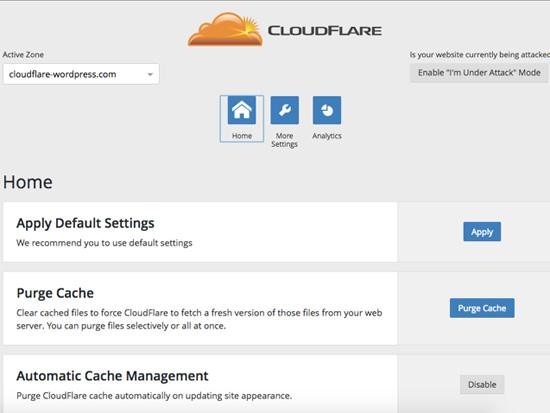Image resolution: width=550 pixels, height=413 pixels.
Task: Open the Home icon tile
Action: pos(242,110)
